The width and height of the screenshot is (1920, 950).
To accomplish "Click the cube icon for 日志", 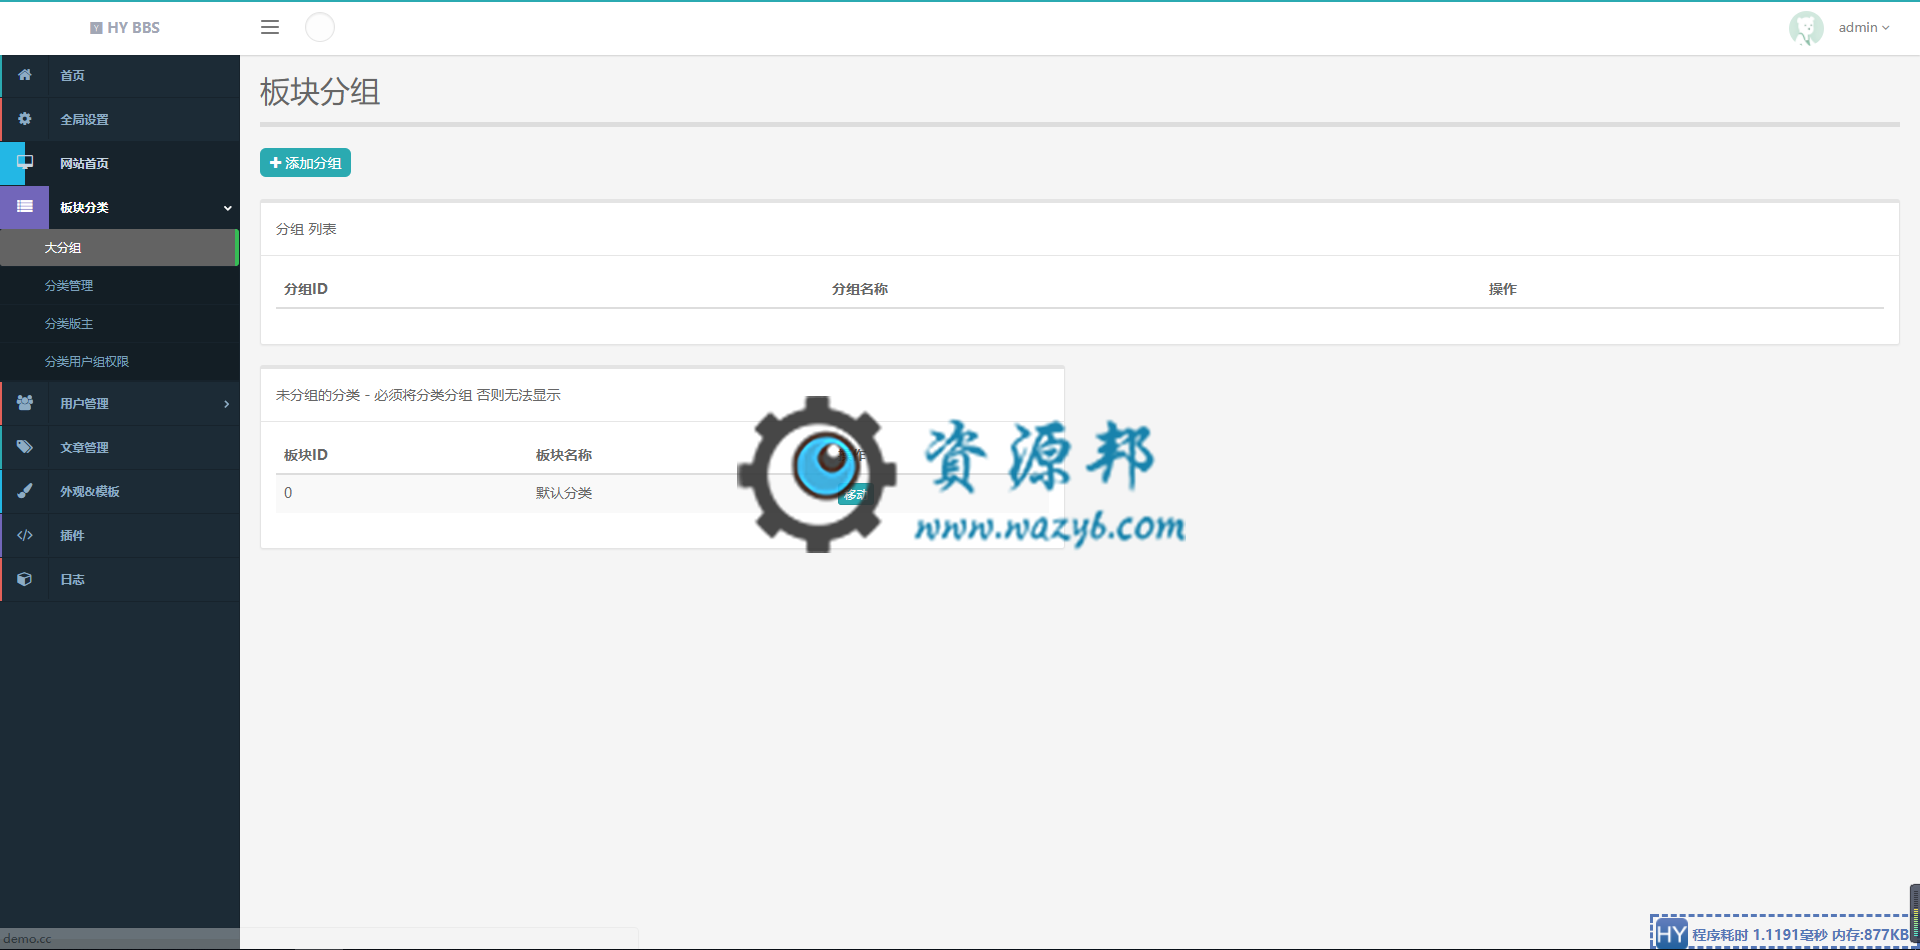I will [x=25, y=579].
